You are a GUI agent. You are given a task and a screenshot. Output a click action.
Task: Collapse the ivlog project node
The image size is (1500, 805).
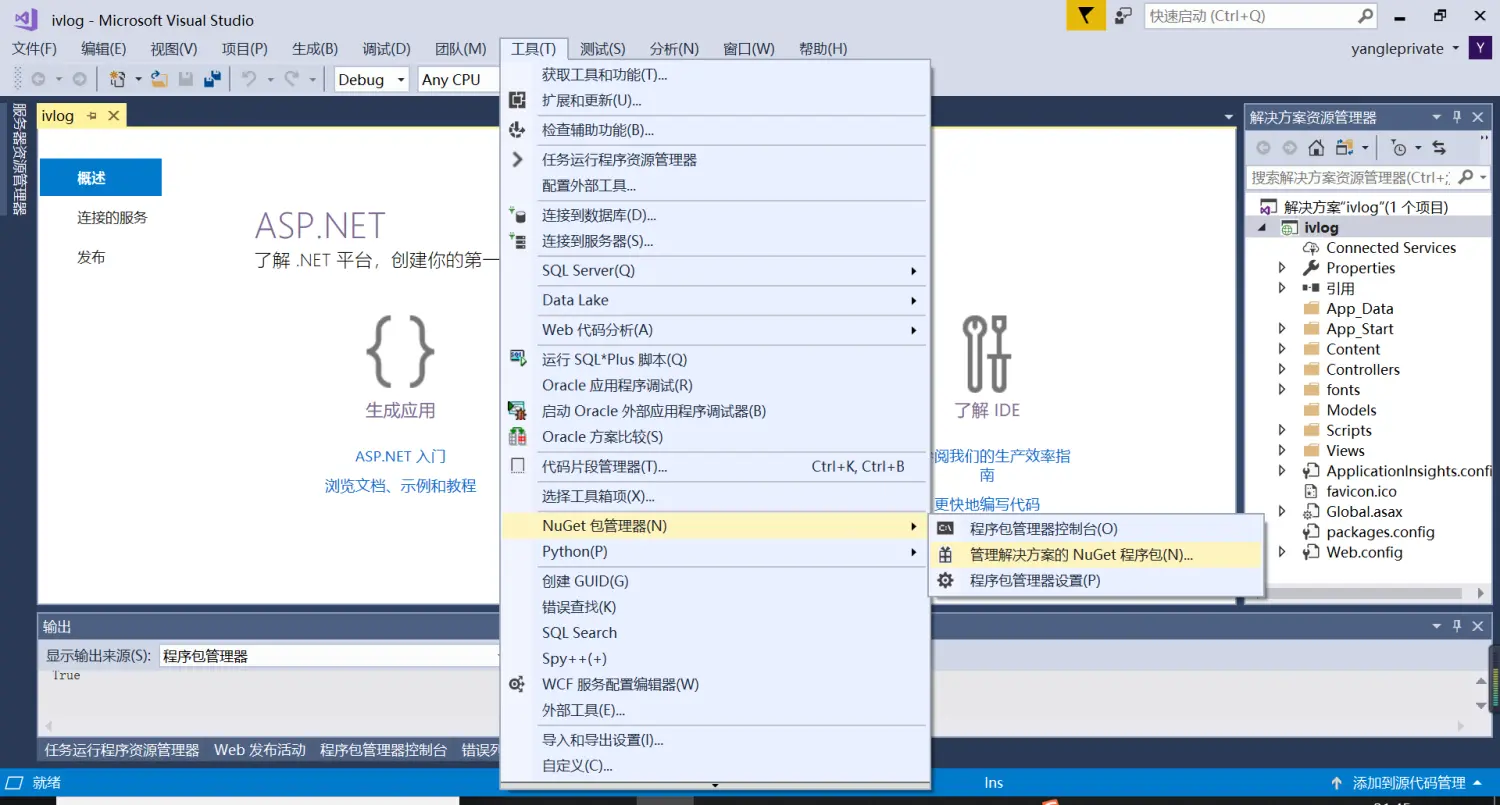(x=1262, y=228)
